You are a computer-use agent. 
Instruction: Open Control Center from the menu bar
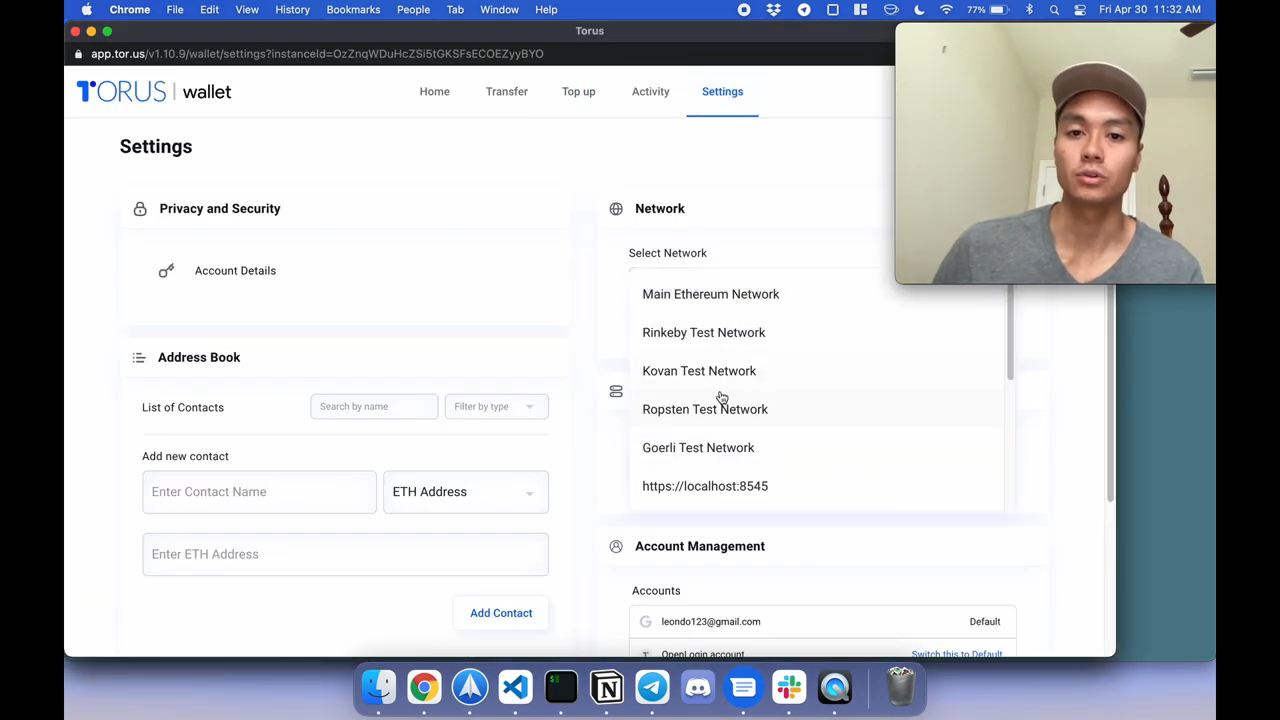1080,10
